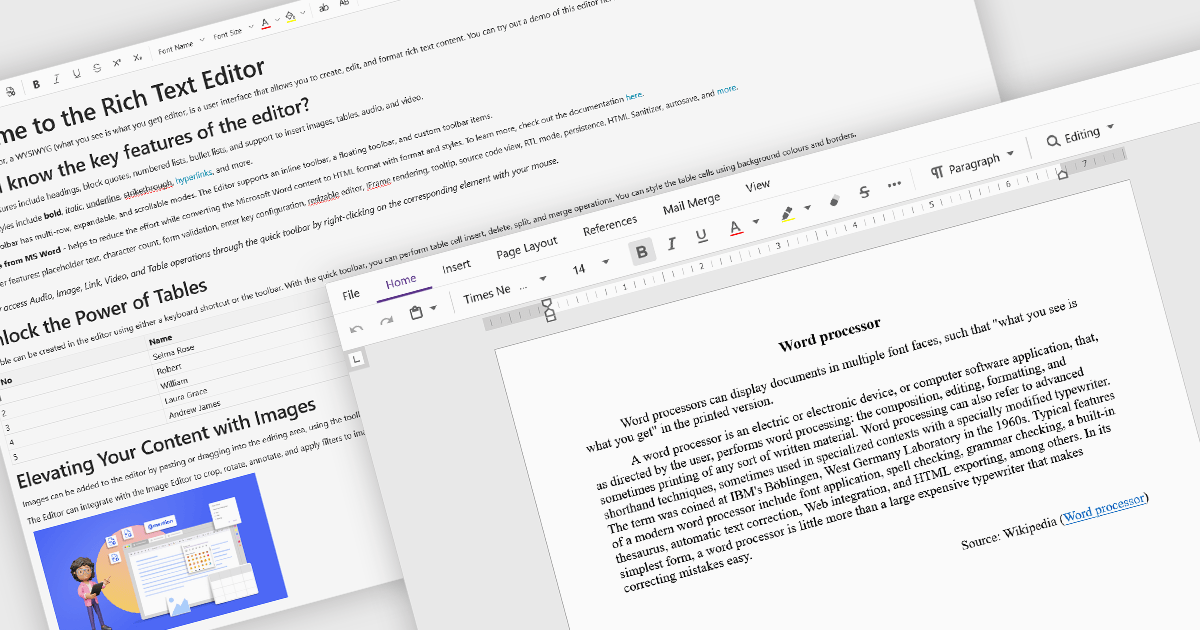Toggle Underline in the Word processor toolbar

pyautogui.click(x=701, y=236)
